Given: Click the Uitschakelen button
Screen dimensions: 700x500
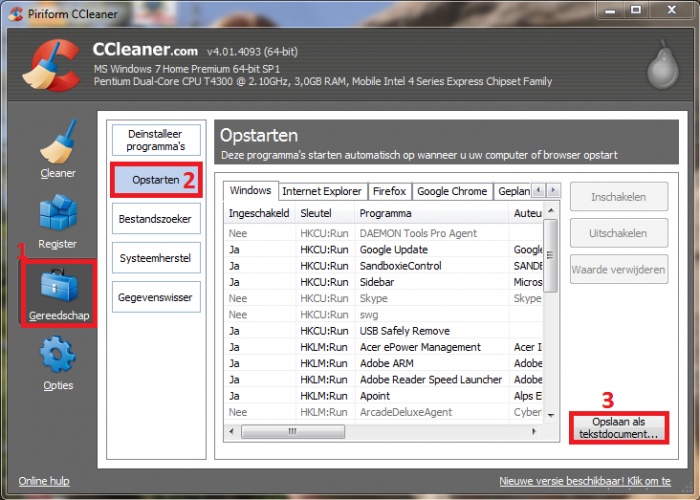Looking at the screenshot, I should point(619,233).
